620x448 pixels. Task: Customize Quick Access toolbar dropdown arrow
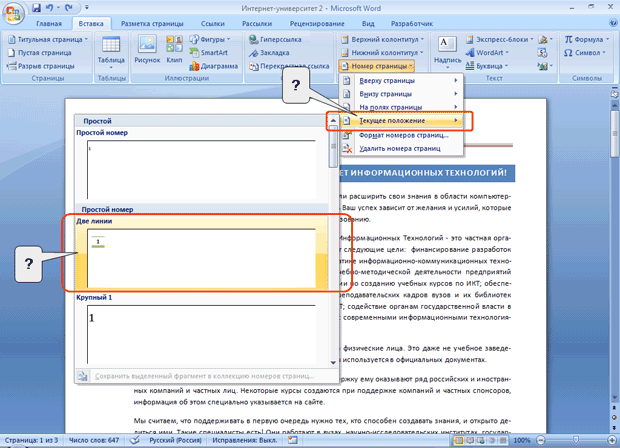click(x=87, y=8)
